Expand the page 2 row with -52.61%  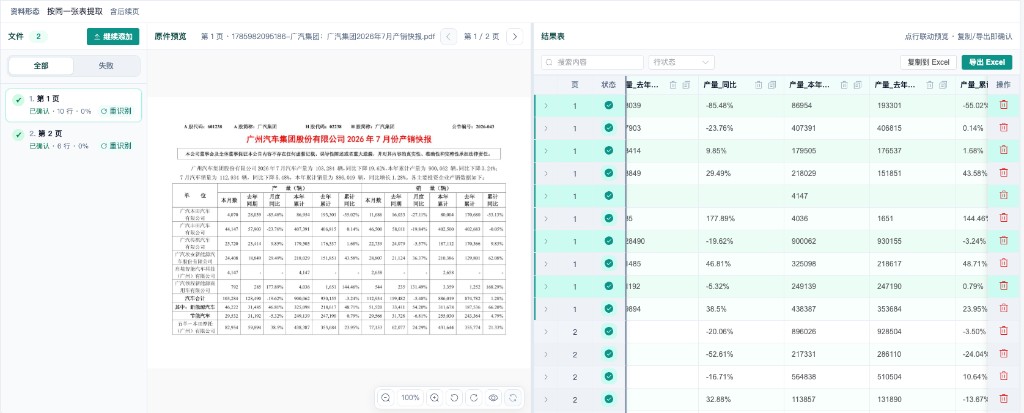pos(546,354)
